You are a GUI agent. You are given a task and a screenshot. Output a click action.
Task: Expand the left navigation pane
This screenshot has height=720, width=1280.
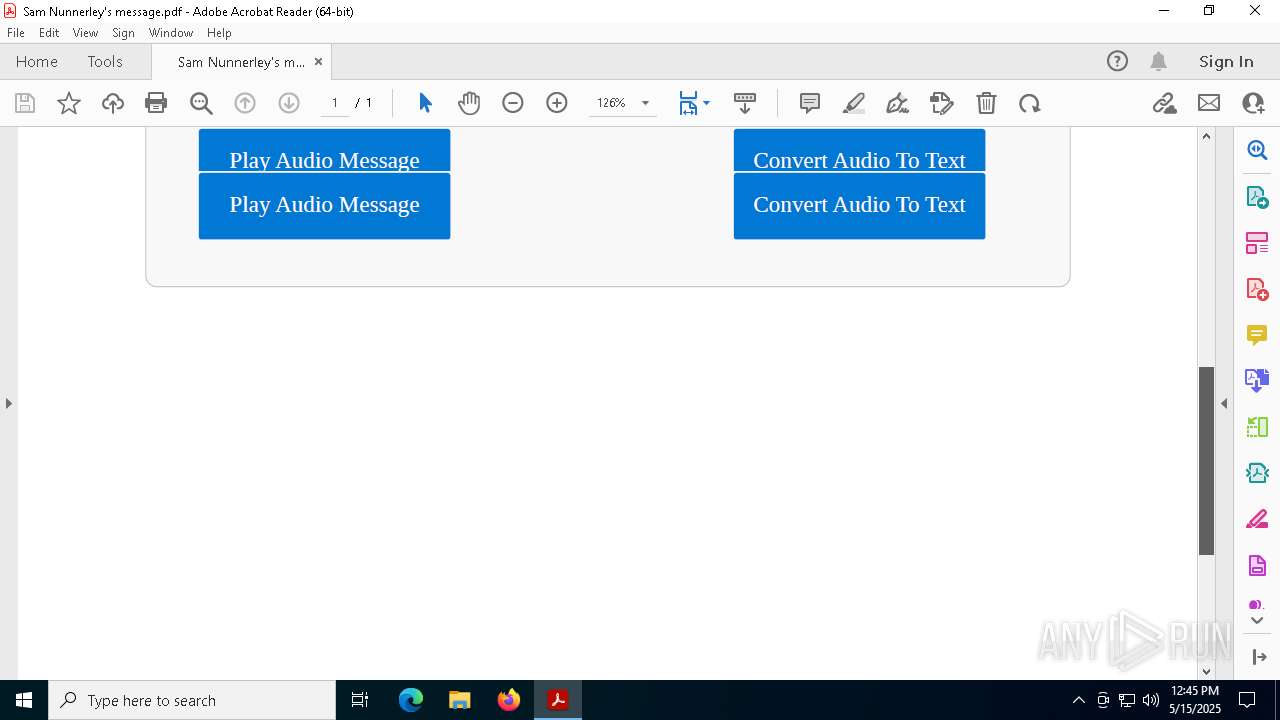pyautogui.click(x=8, y=403)
